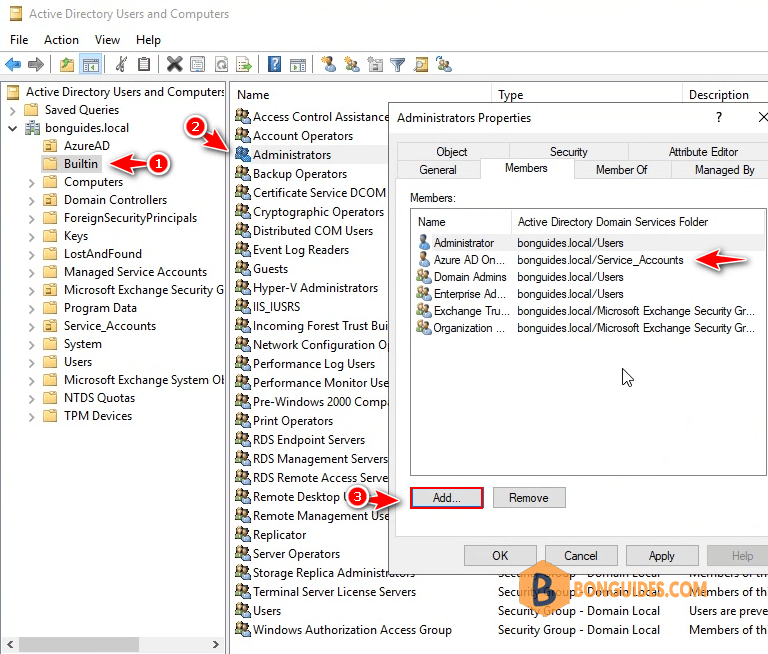The height and width of the screenshot is (654, 768).
Task: Open the File menu
Action: pos(19,40)
